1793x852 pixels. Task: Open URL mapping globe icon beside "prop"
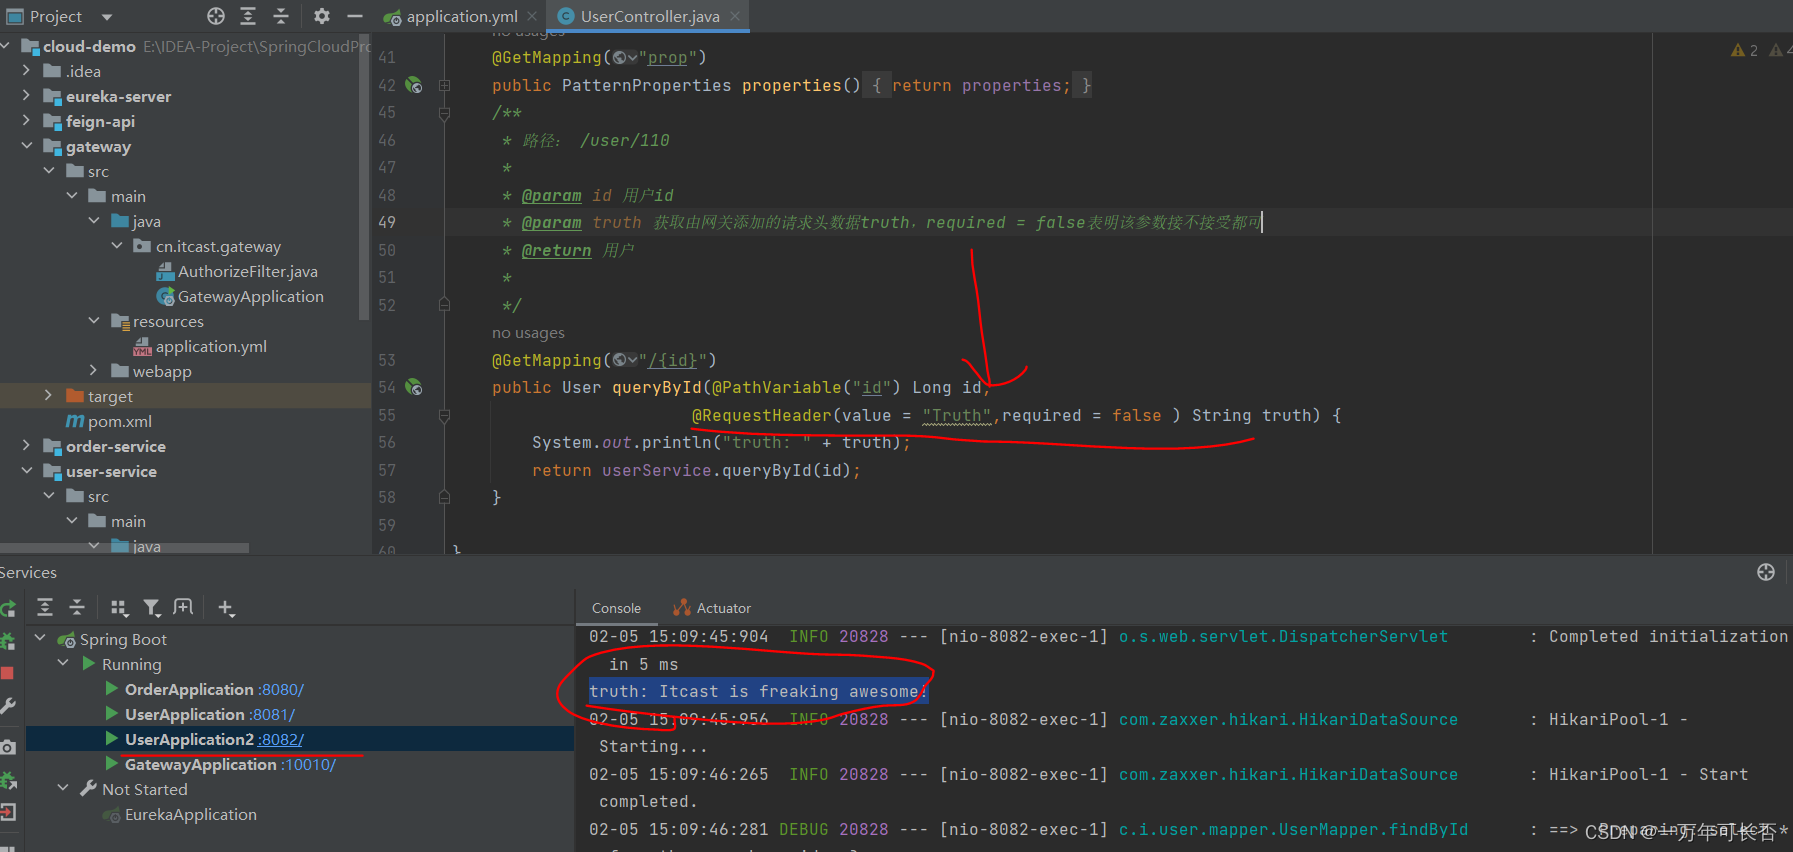[x=625, y=58]
